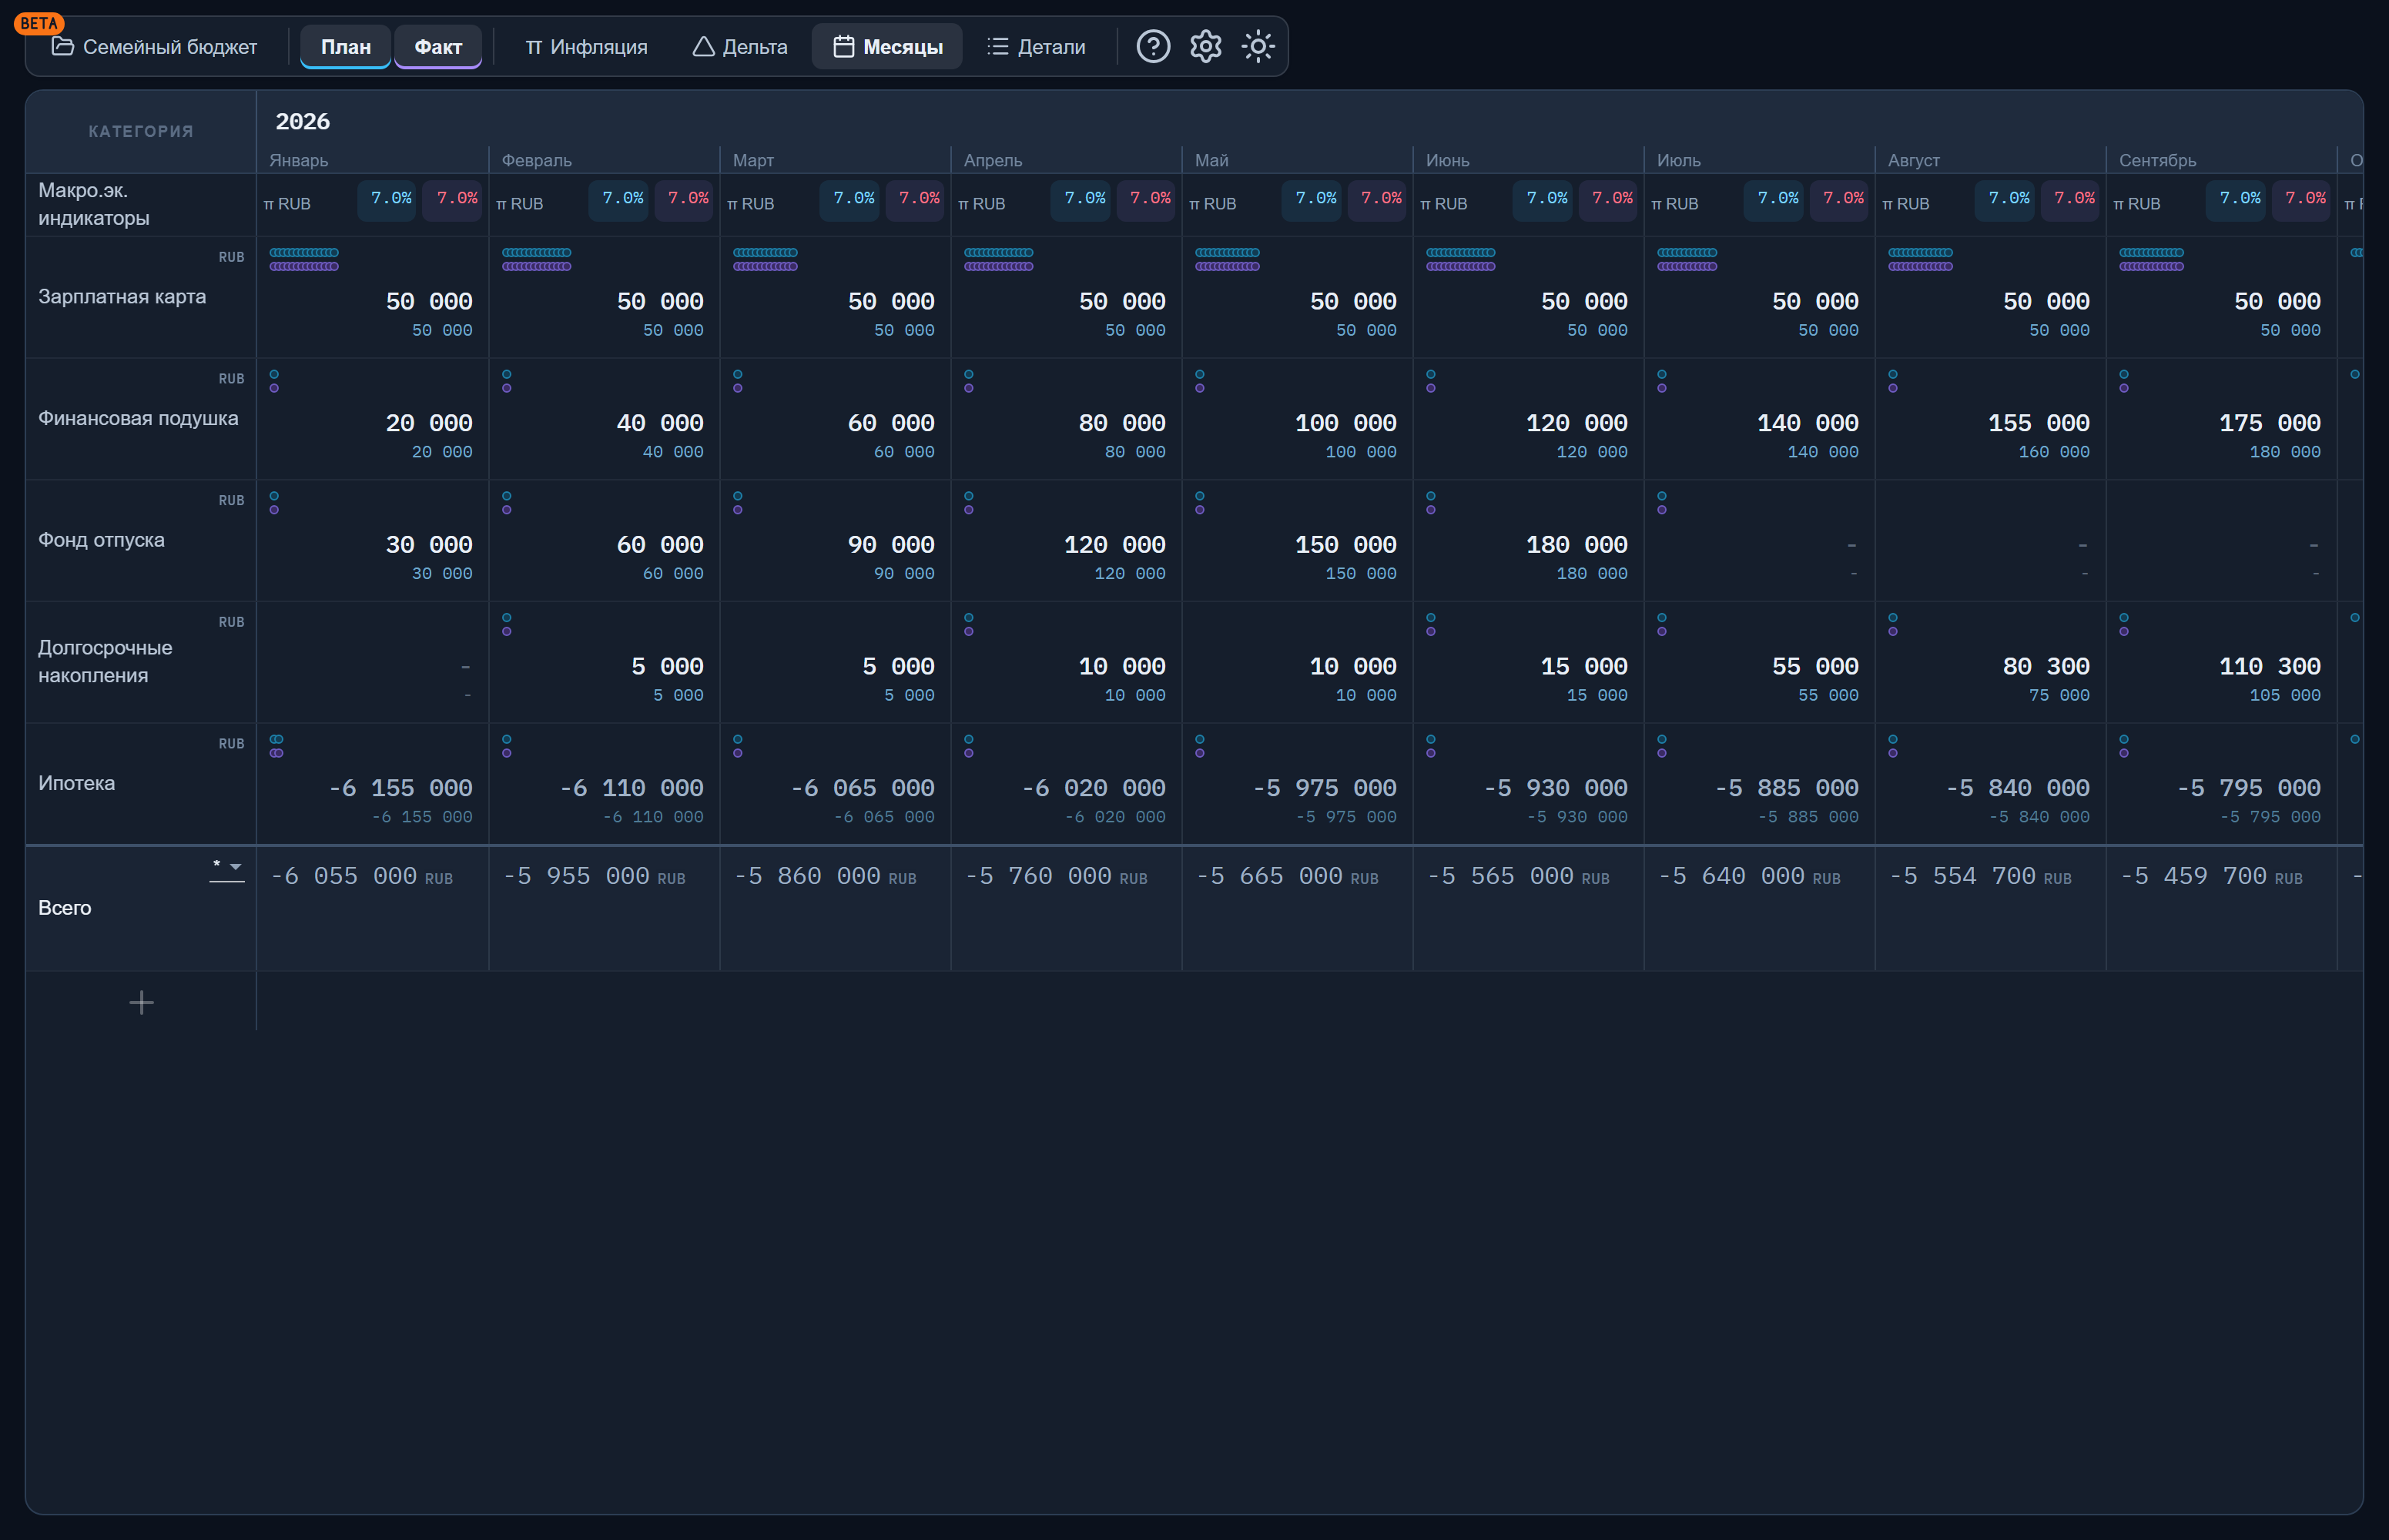Screen dimensions: 2389x1540
Task: Select the Зарплатная карта category row
Action: 141,297
